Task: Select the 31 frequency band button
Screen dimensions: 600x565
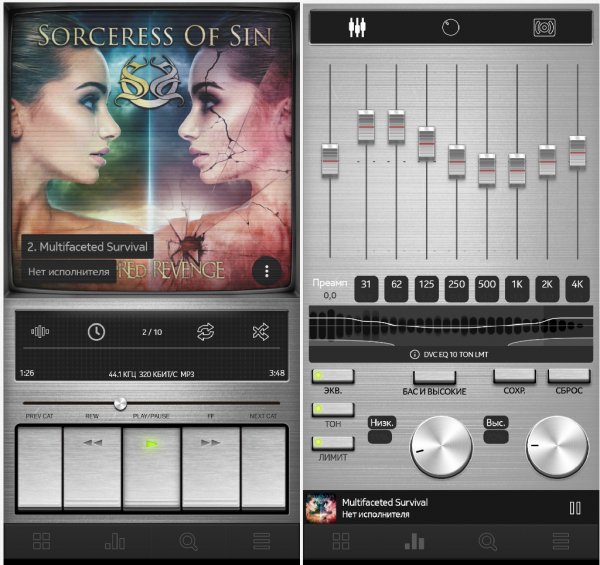Action: [x=366, y=288]
